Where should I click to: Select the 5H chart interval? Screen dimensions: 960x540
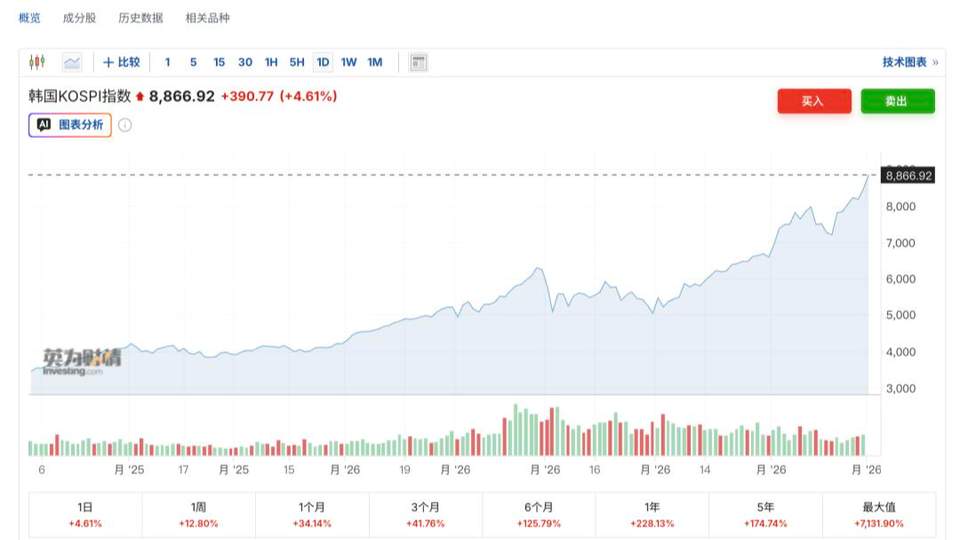tap(296, 62)
